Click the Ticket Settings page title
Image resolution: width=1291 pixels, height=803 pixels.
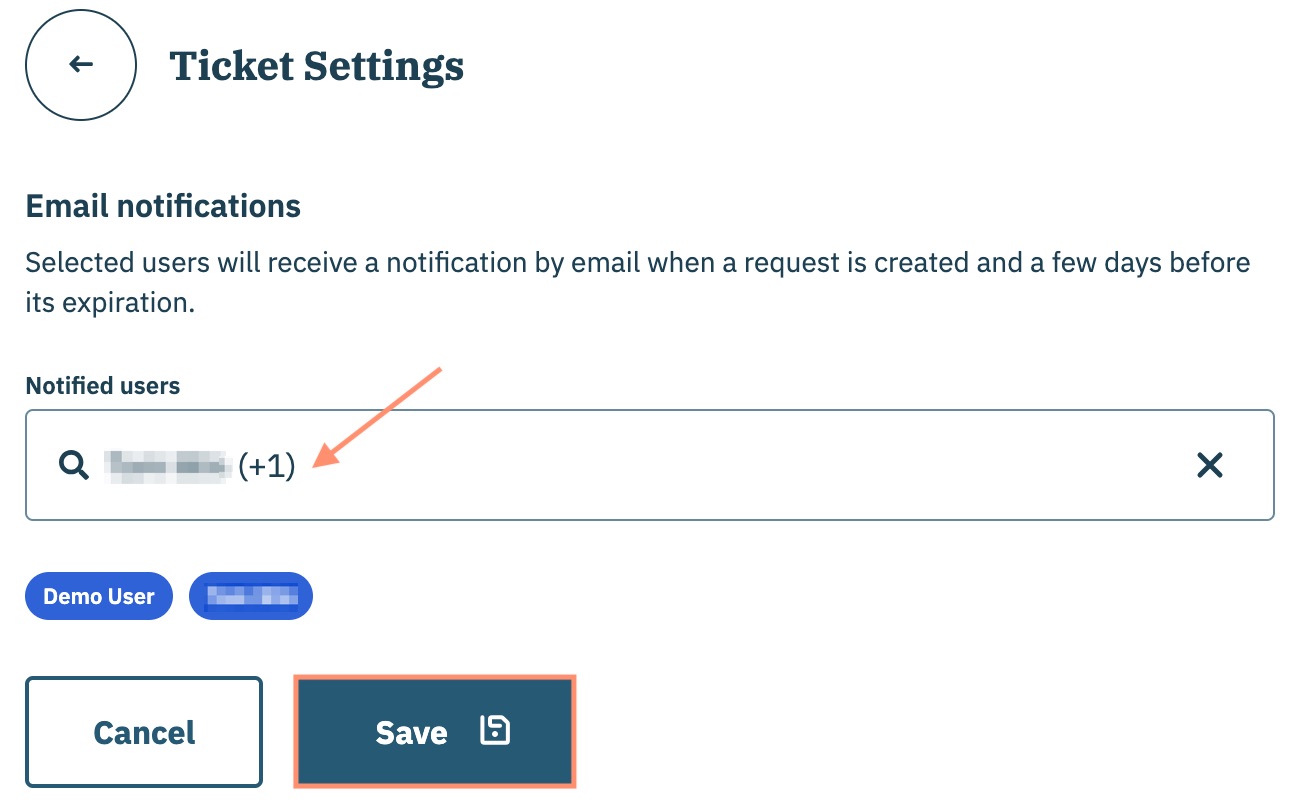(316, 66)
